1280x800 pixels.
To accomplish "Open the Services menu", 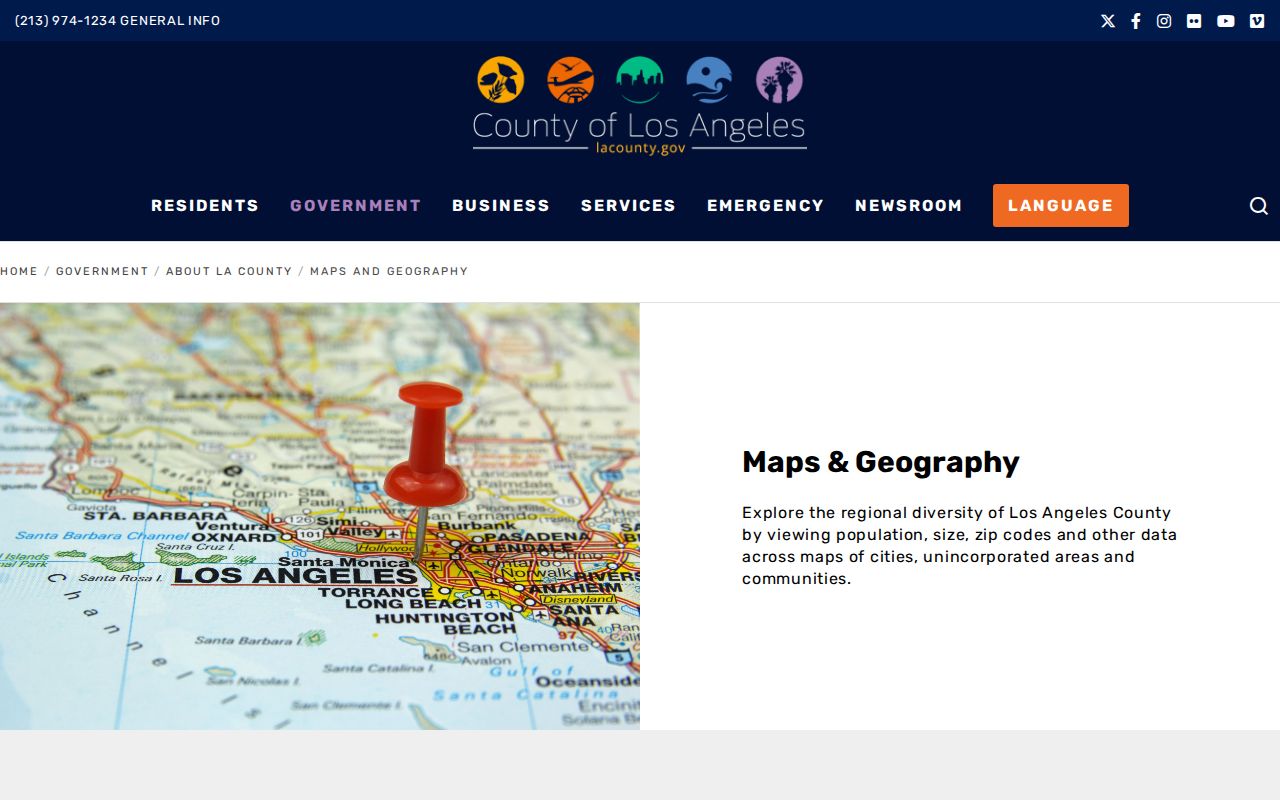I will 628,205.
